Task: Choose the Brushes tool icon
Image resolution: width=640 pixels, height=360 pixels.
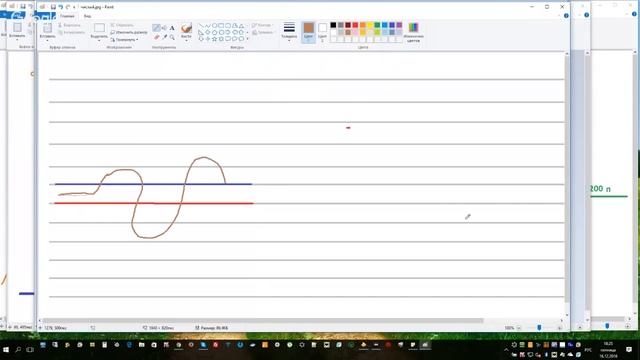Action: [x=187, y=28]
